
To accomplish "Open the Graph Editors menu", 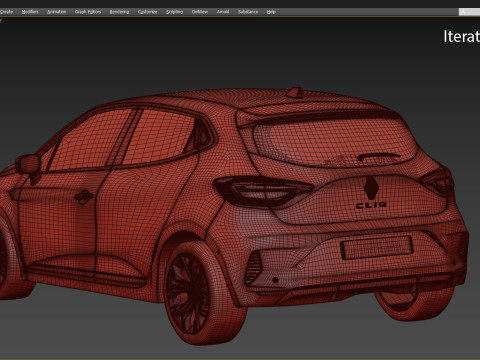I will pyautogui.click(x=88, y=12).
